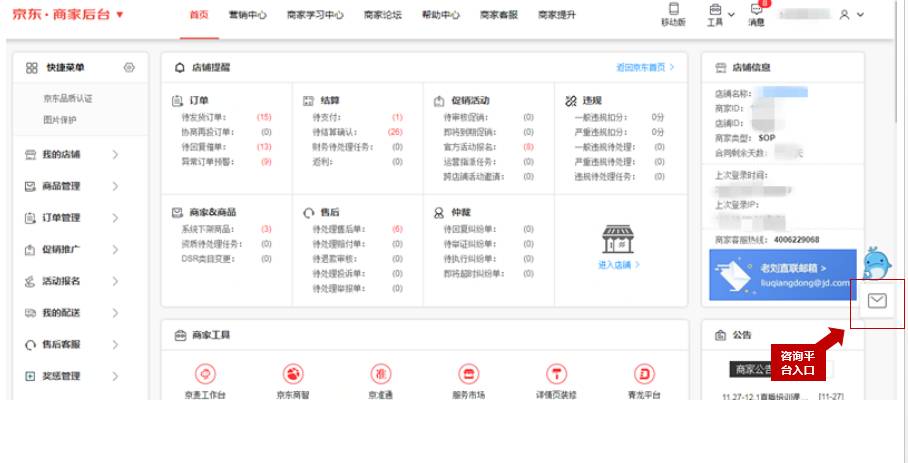The width and height of the screenshot is (908, 463).
Task: Click the 我的配送 truck icon
Action: pos(30,313)
